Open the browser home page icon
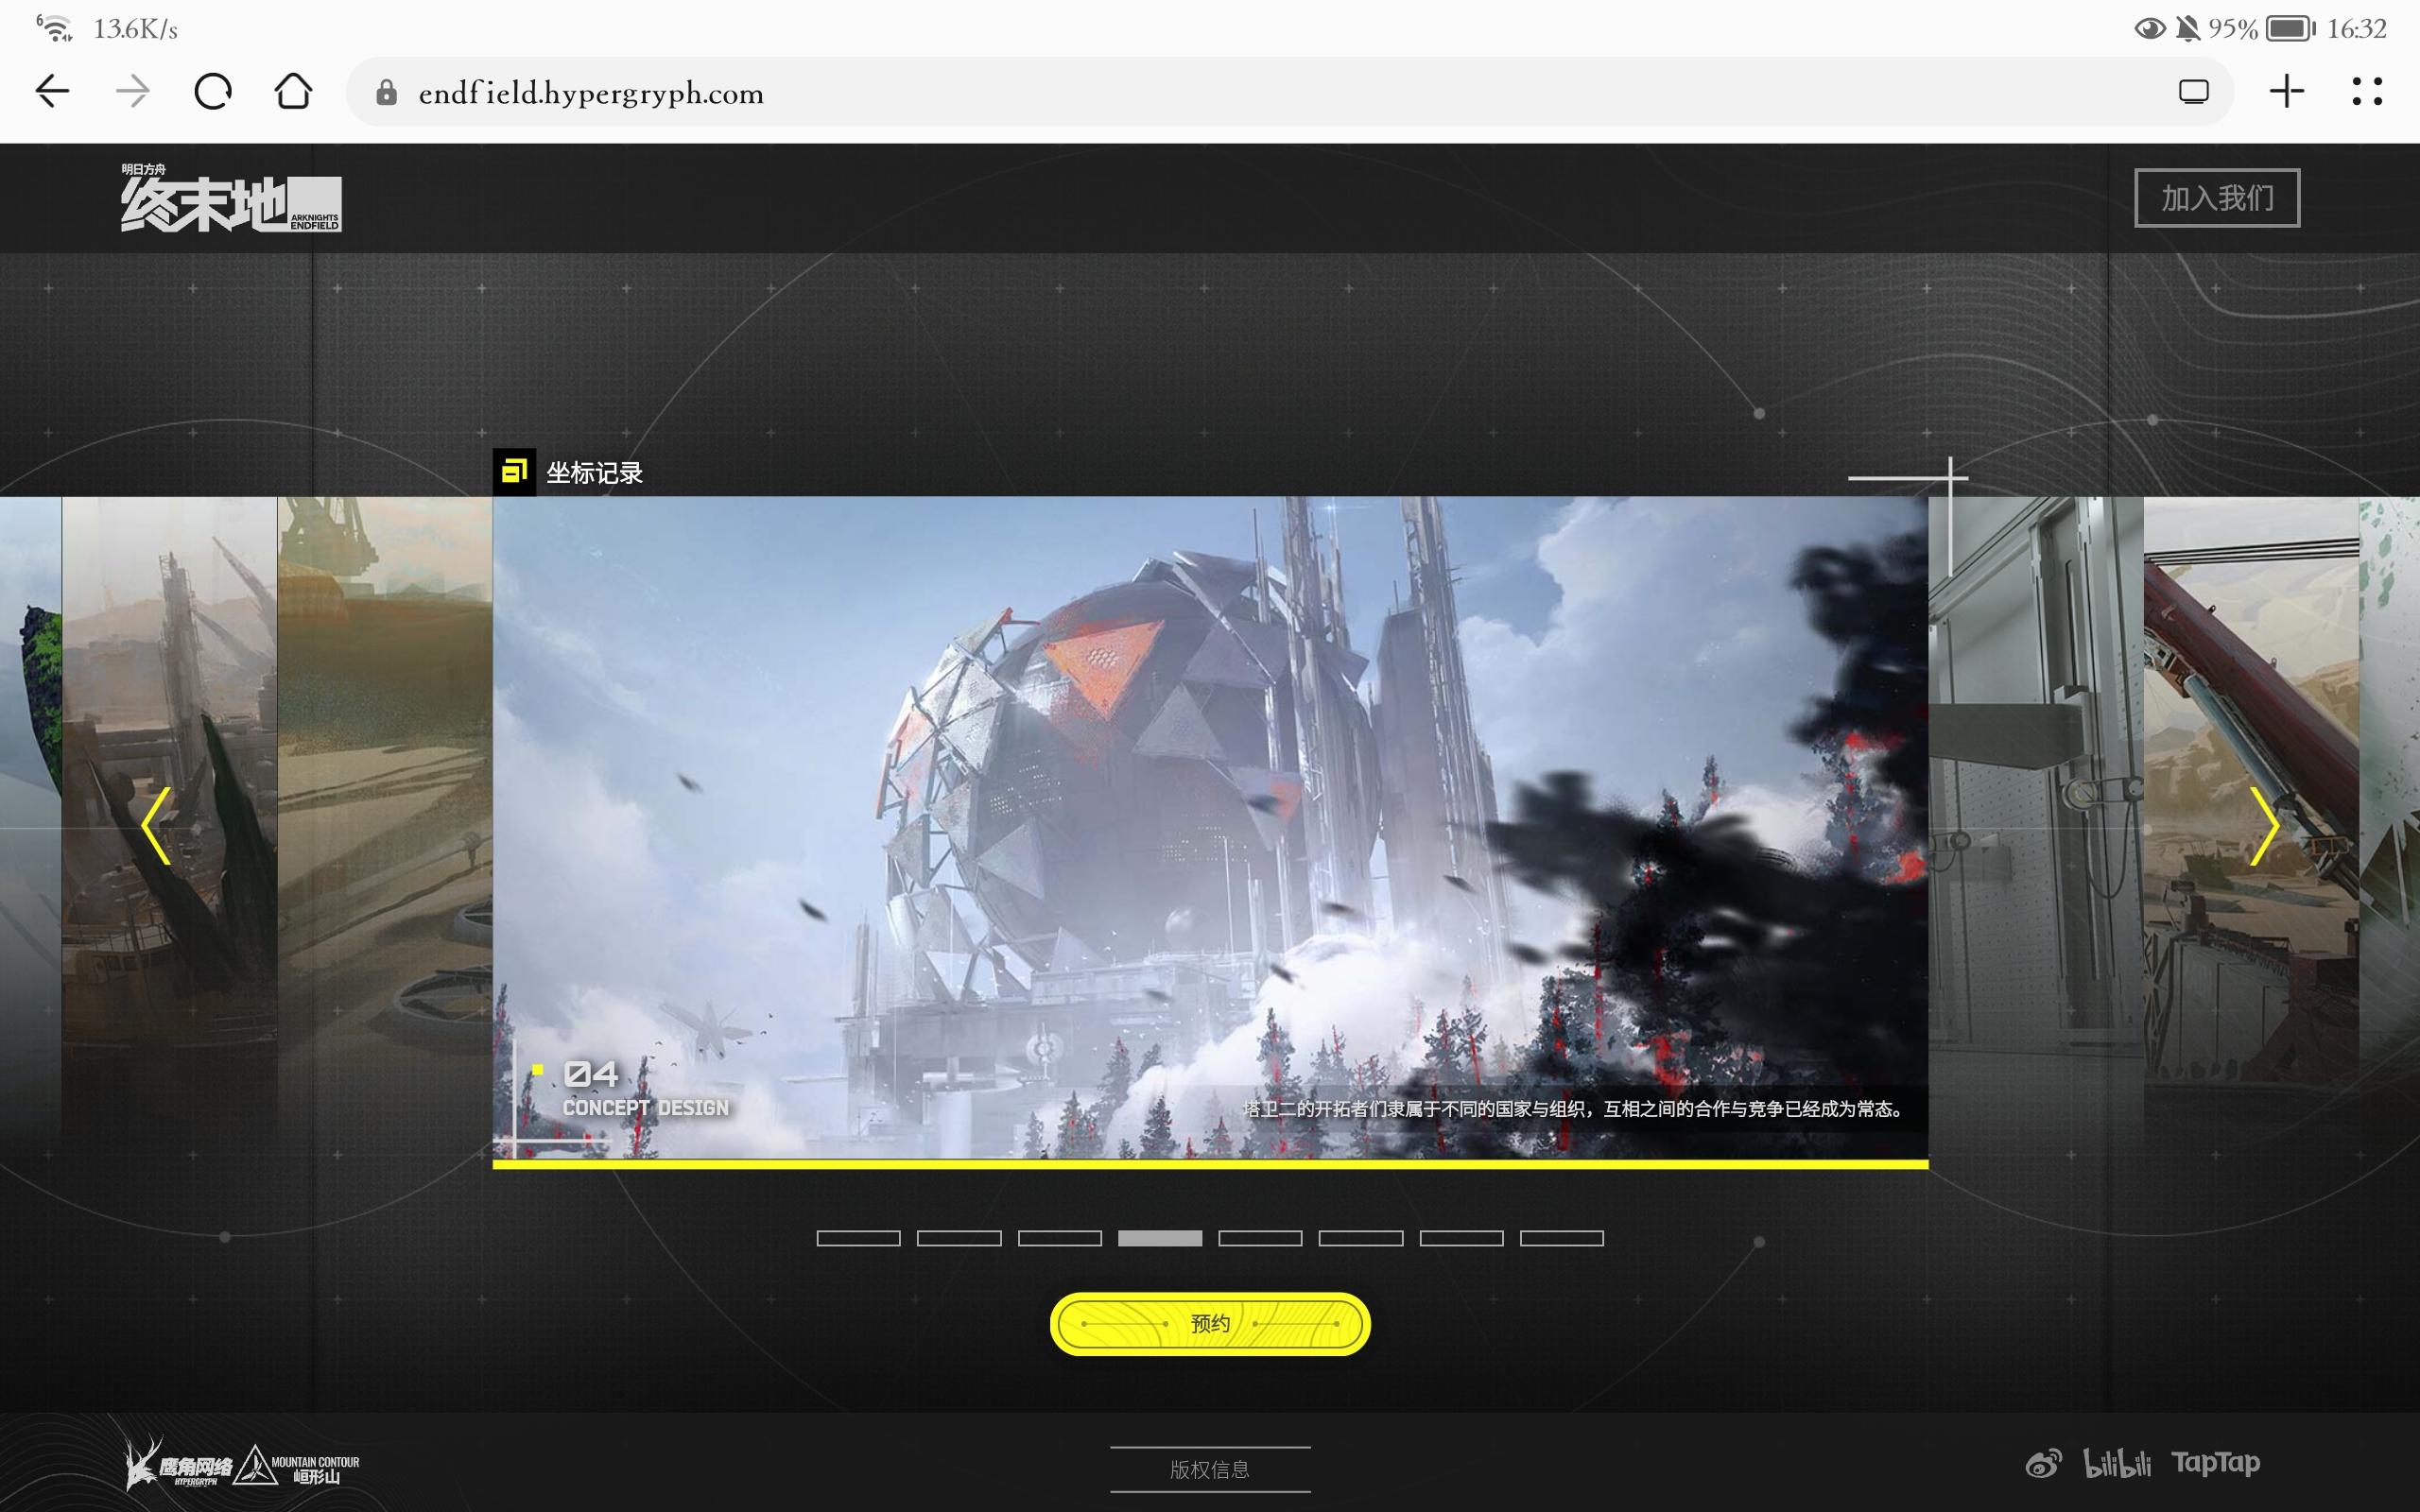The image size is (2420, 1512). [293, 91]
